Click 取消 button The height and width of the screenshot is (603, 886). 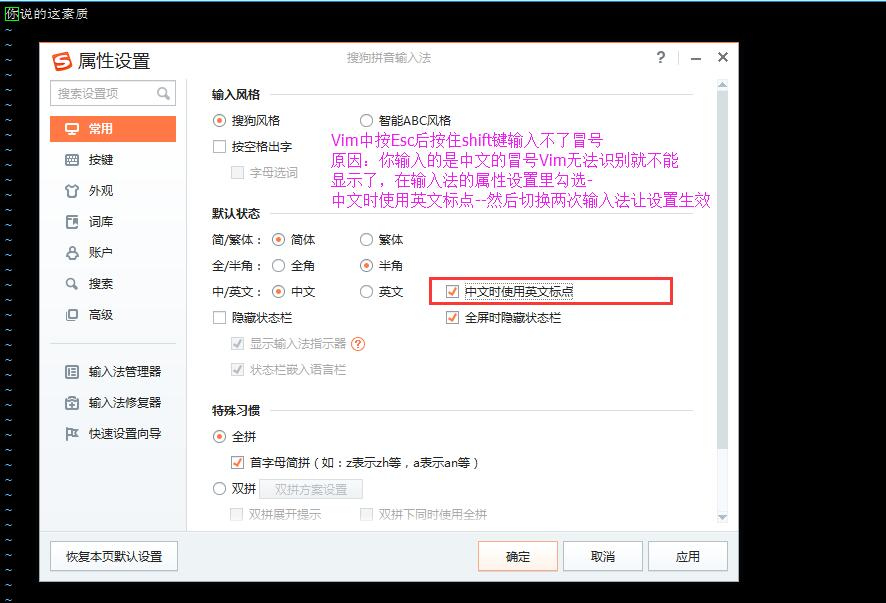click(603, 557)
